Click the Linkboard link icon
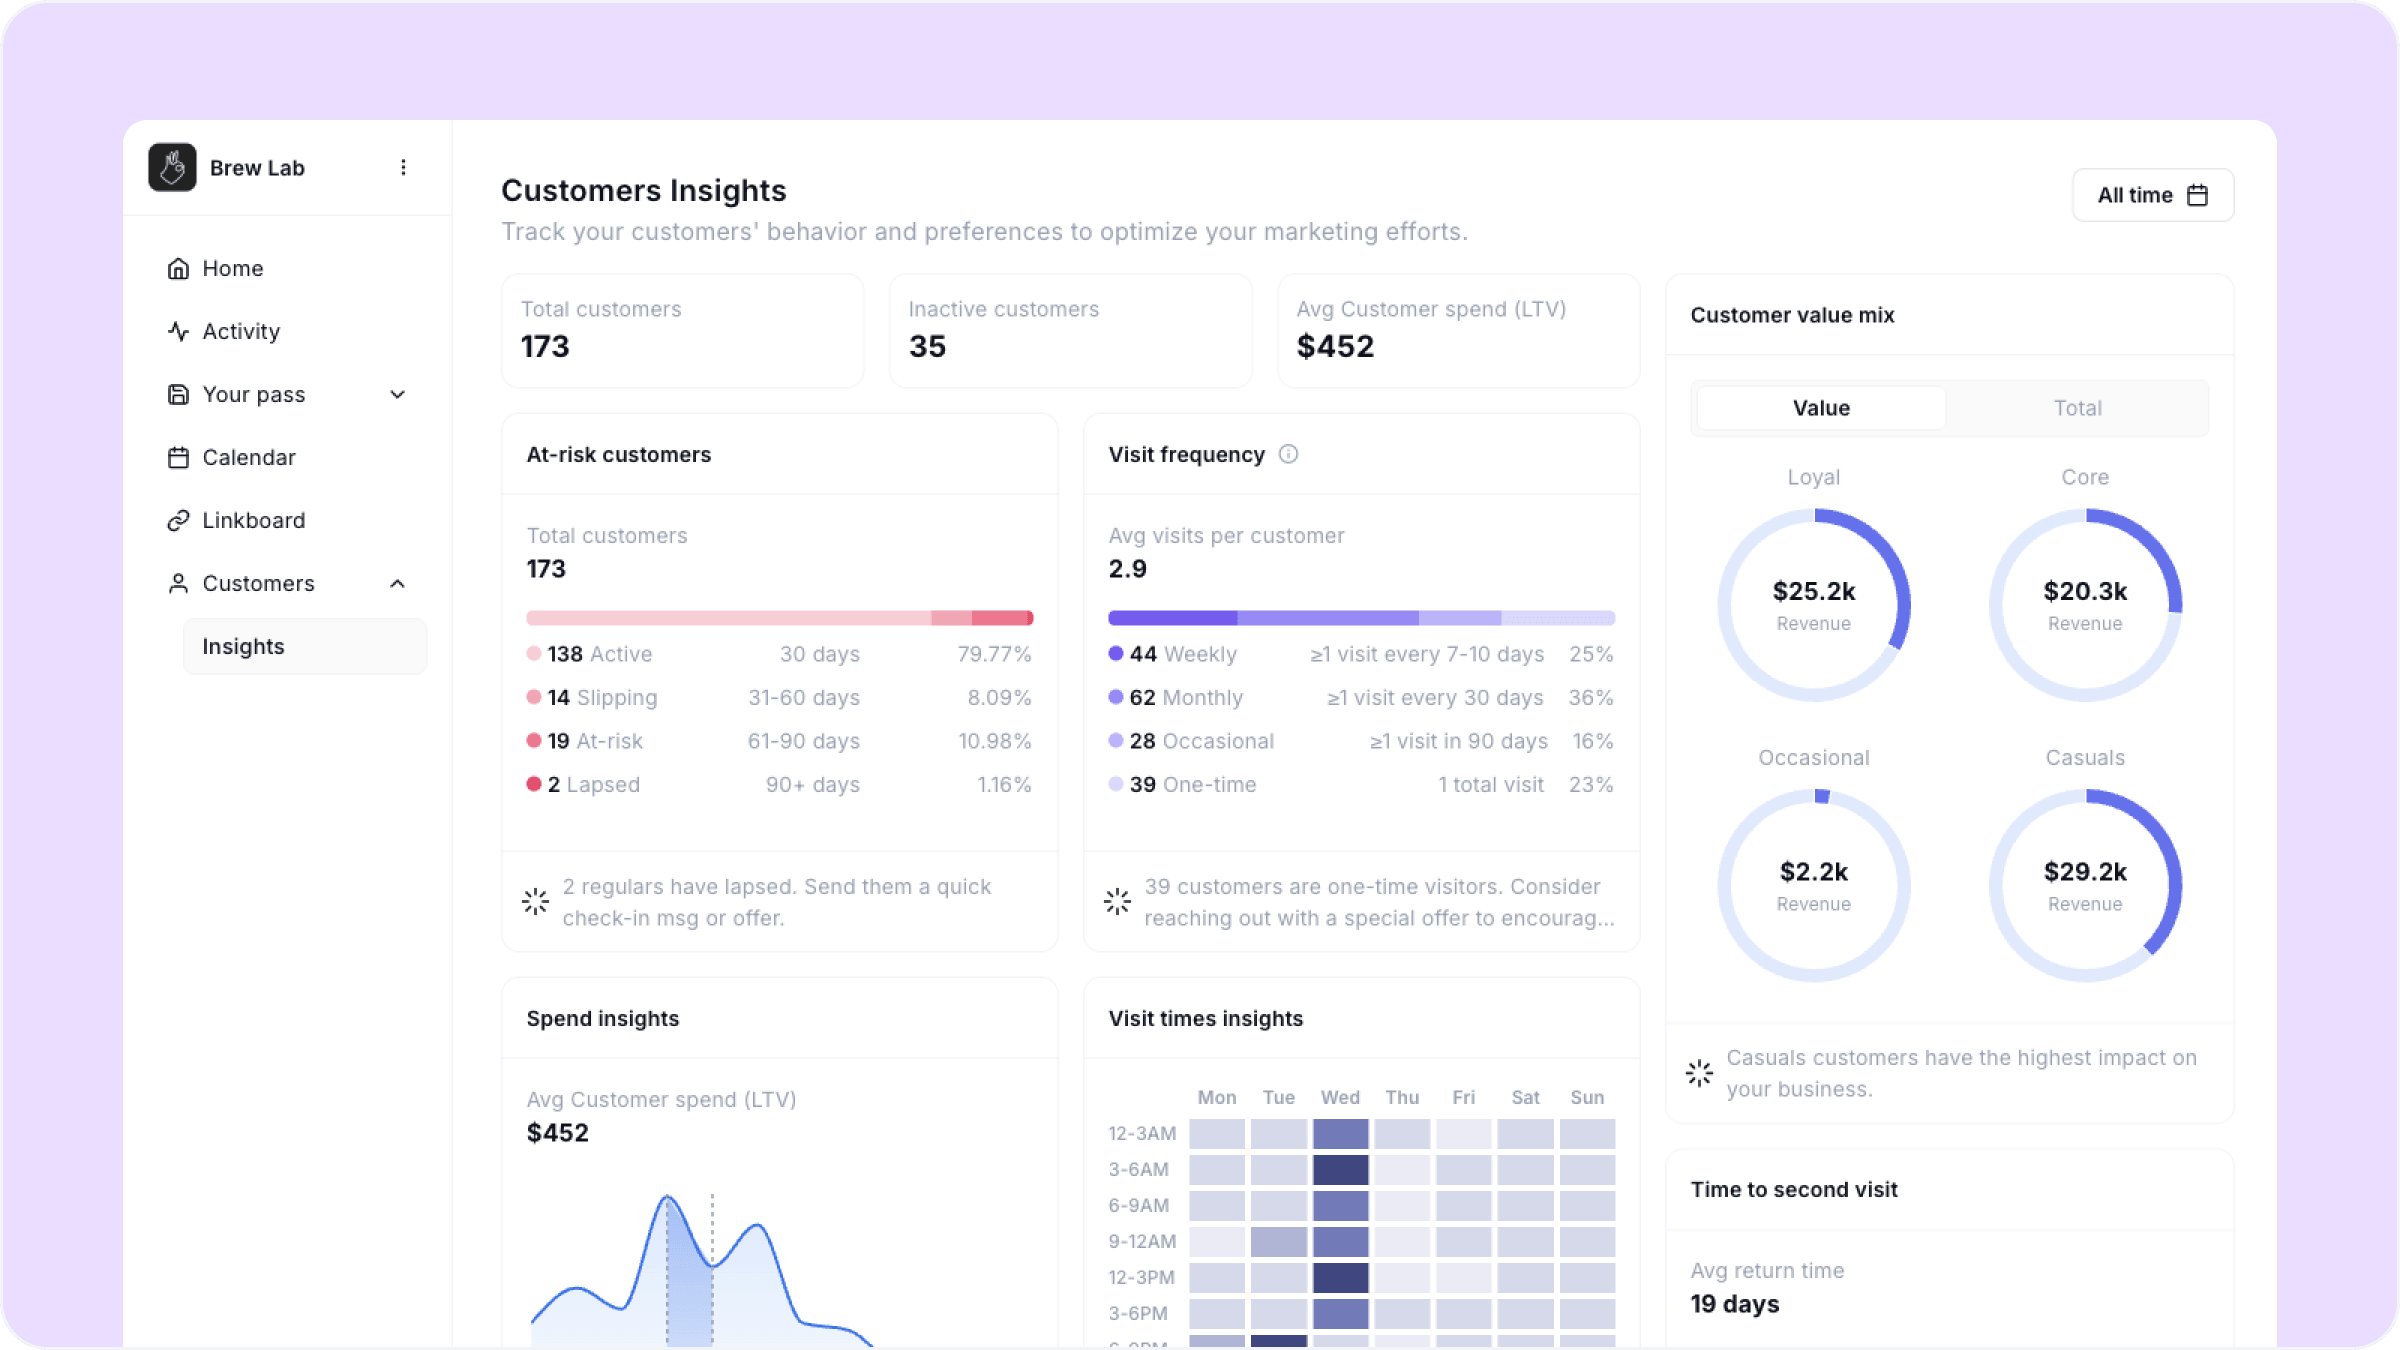Screen dimensions: 2400x1350 (x=178, y=520)
